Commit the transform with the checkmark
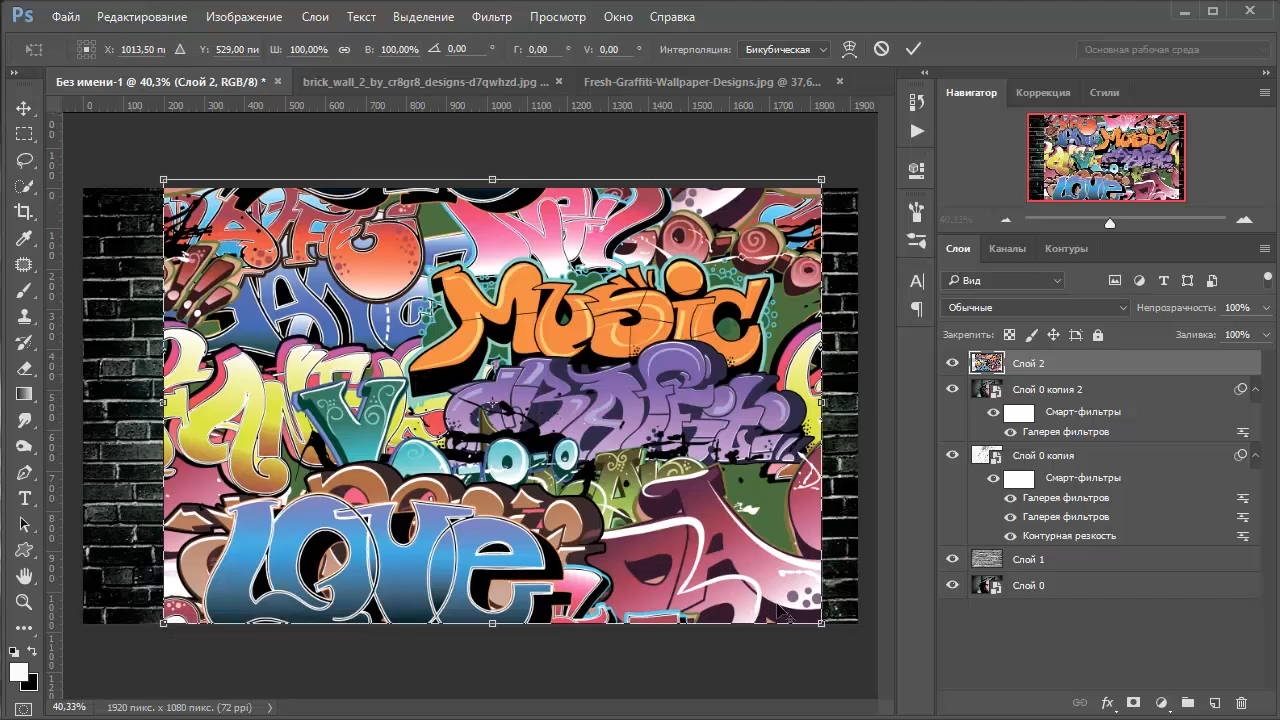Screen dimensions: 1280x720 click(913, 49)
